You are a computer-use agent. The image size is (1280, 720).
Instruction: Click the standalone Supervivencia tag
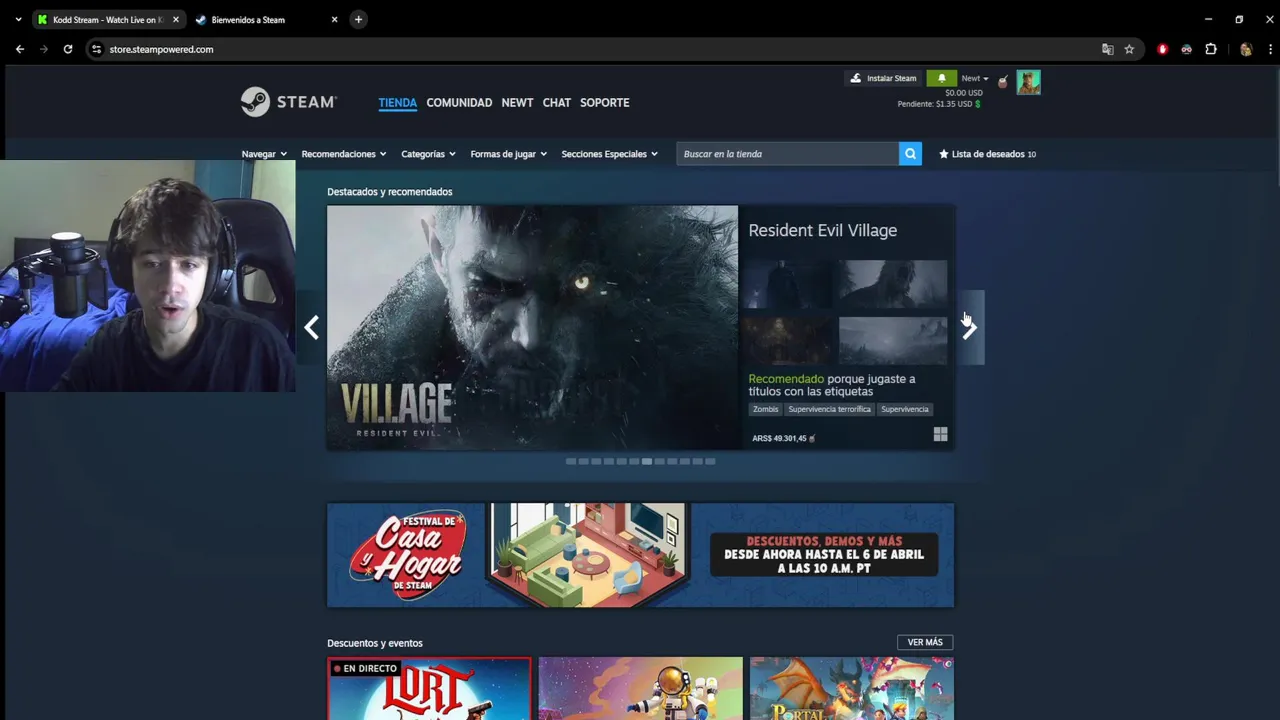[904, 409]
